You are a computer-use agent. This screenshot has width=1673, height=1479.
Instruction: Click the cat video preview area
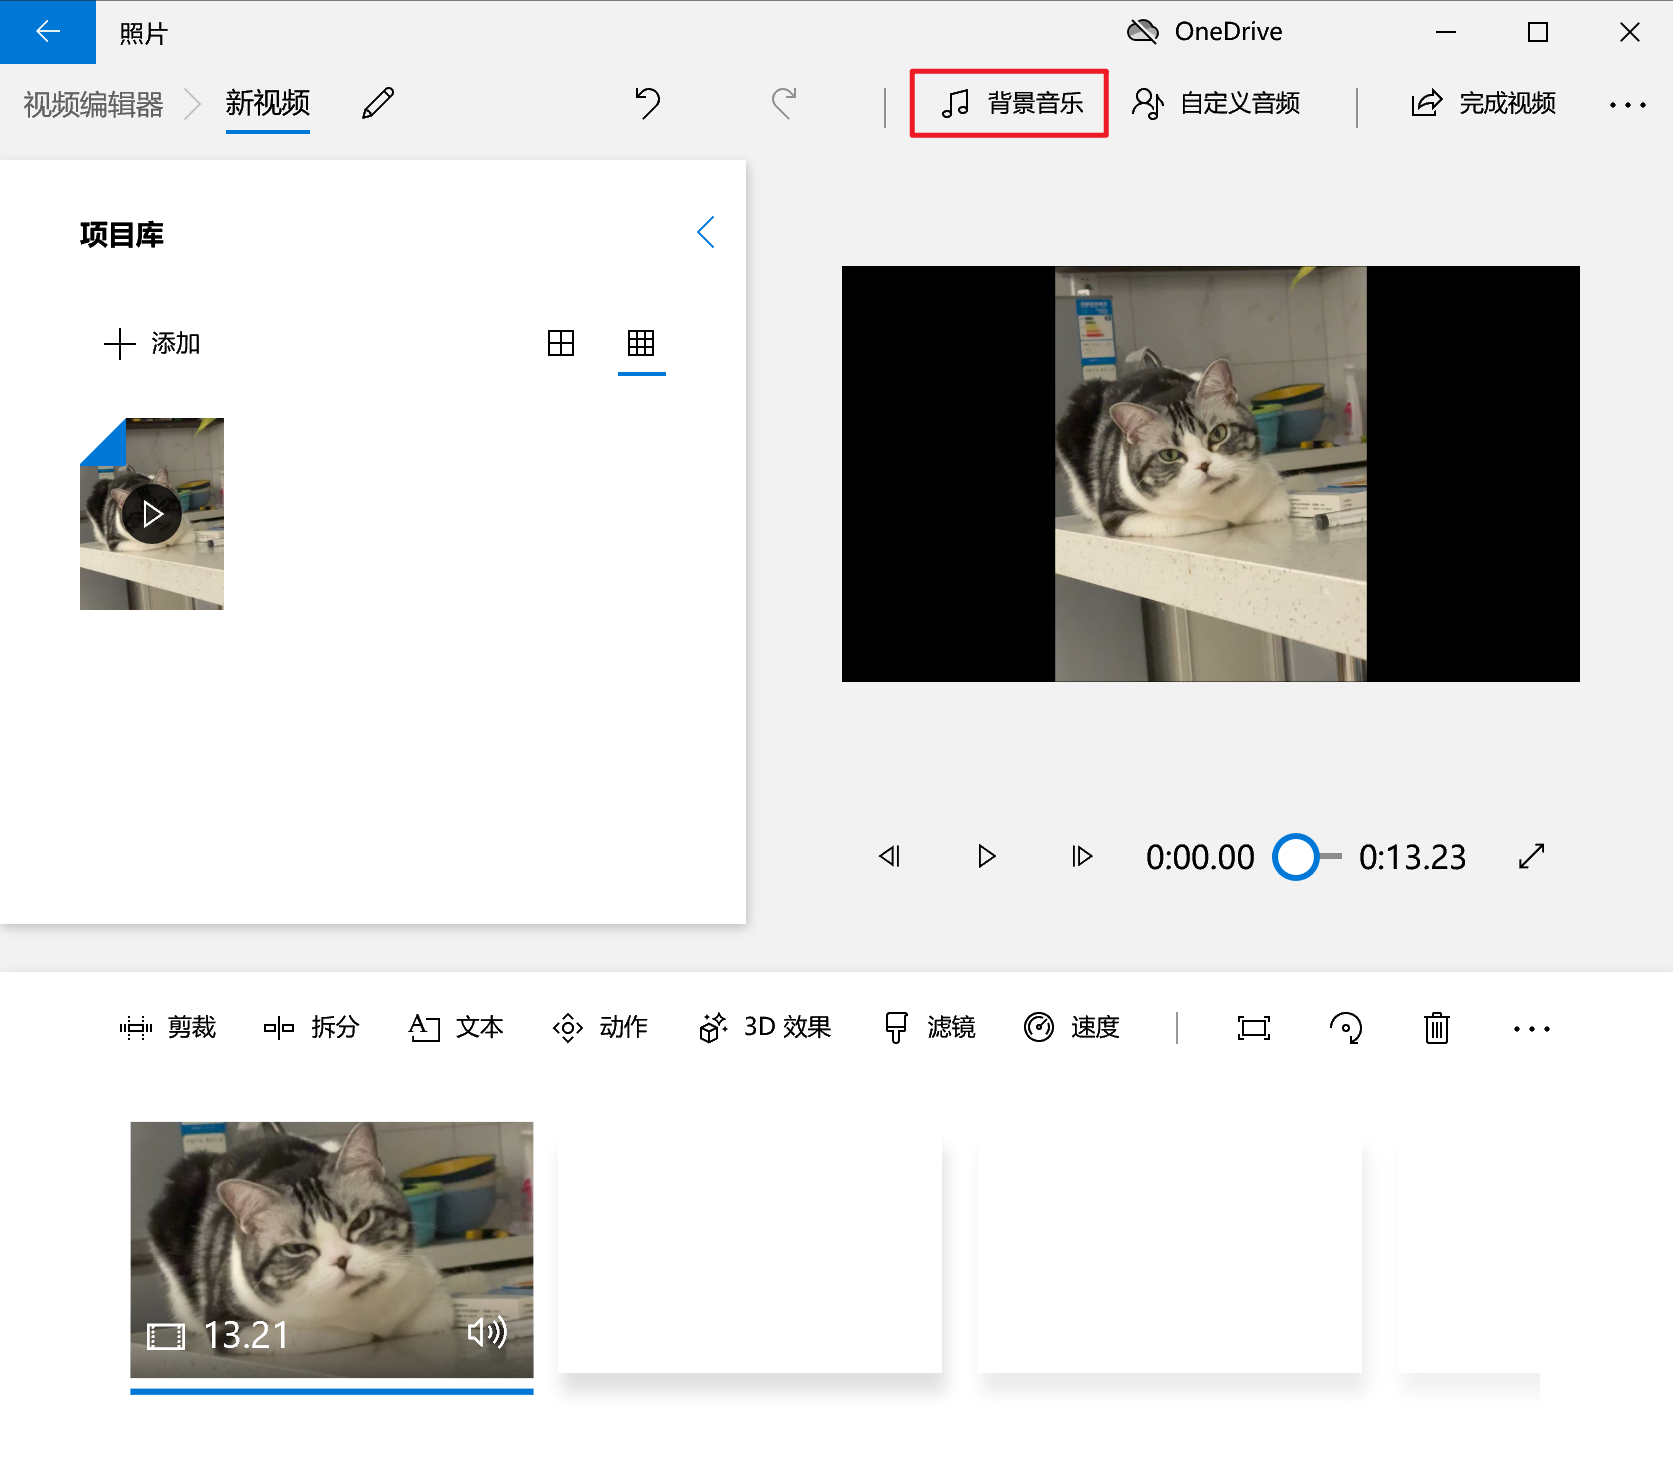tap(1211, 474)
